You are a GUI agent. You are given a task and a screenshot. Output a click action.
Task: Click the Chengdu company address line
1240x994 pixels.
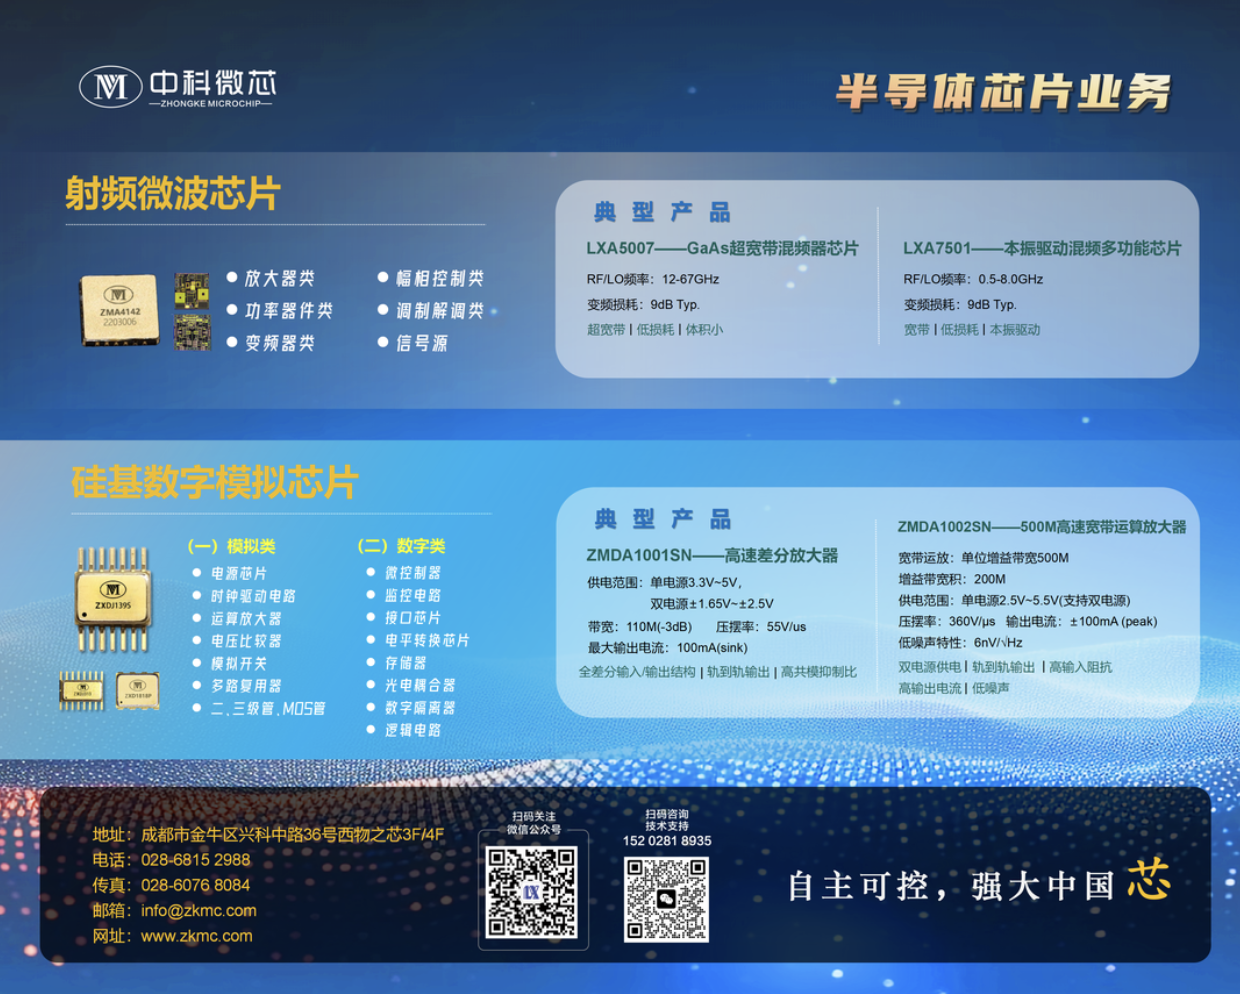pyautogui.click(x=268, y=834)
